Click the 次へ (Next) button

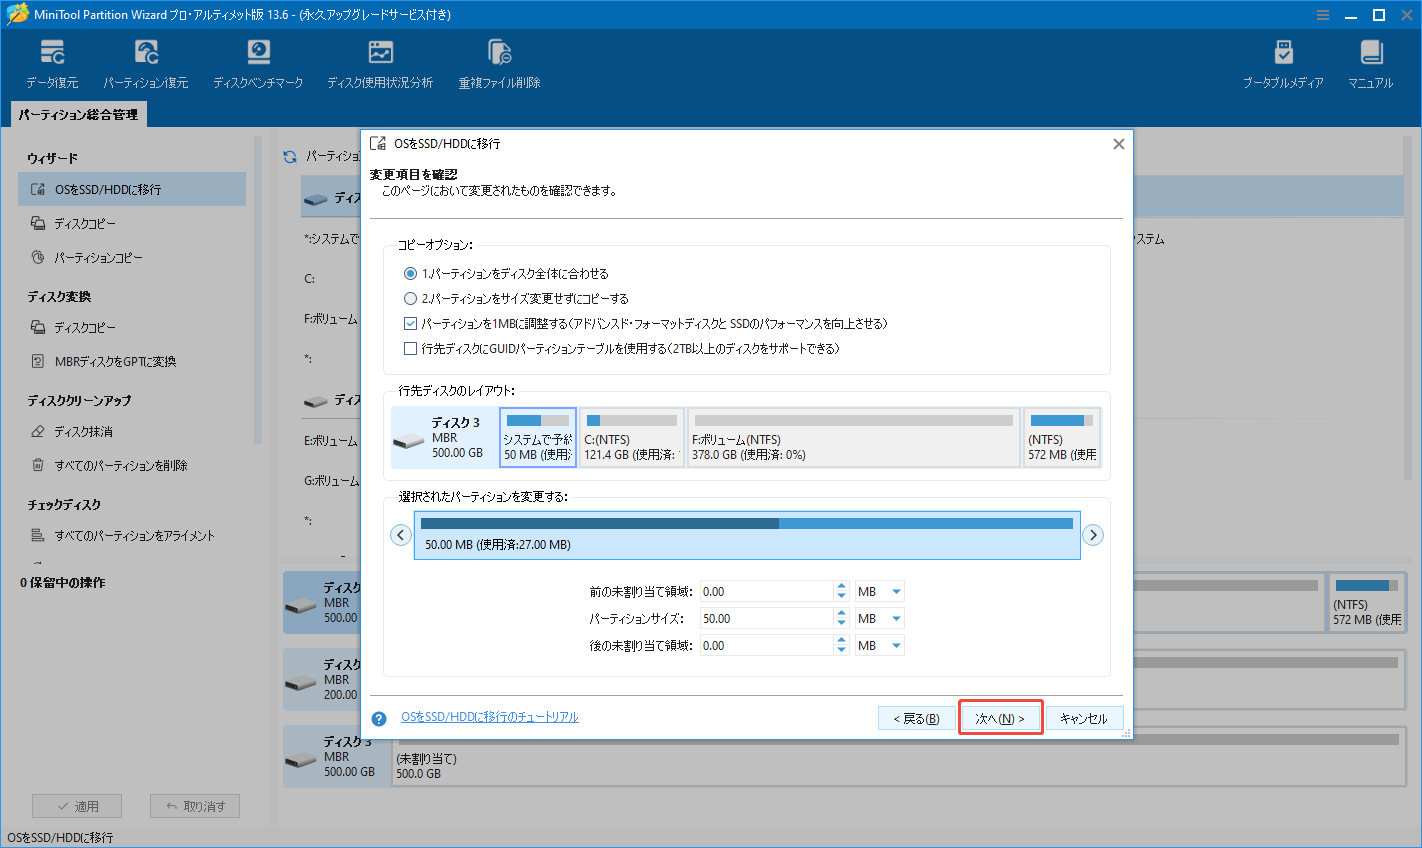coord(1000,717)
